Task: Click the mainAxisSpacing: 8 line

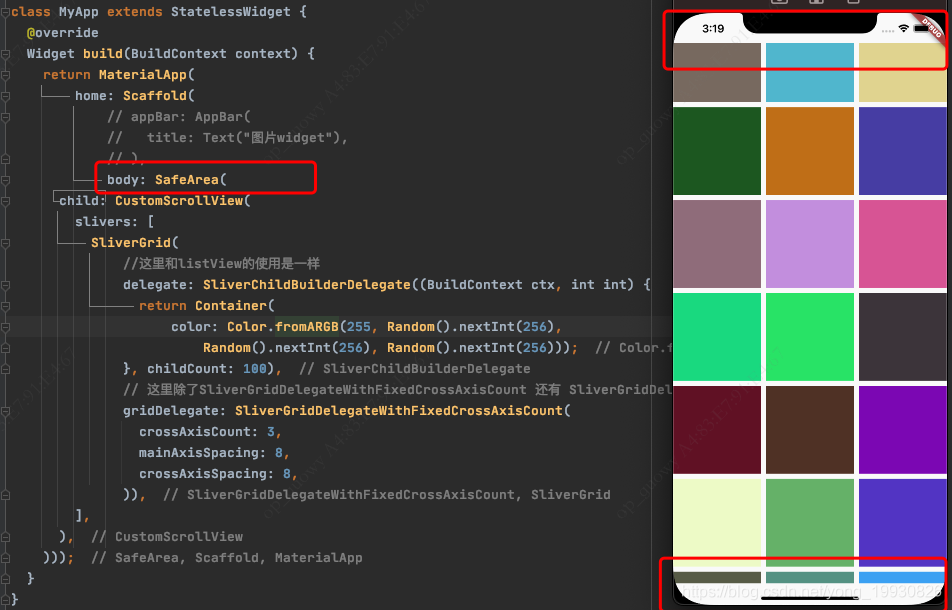Action: [214, 453]
